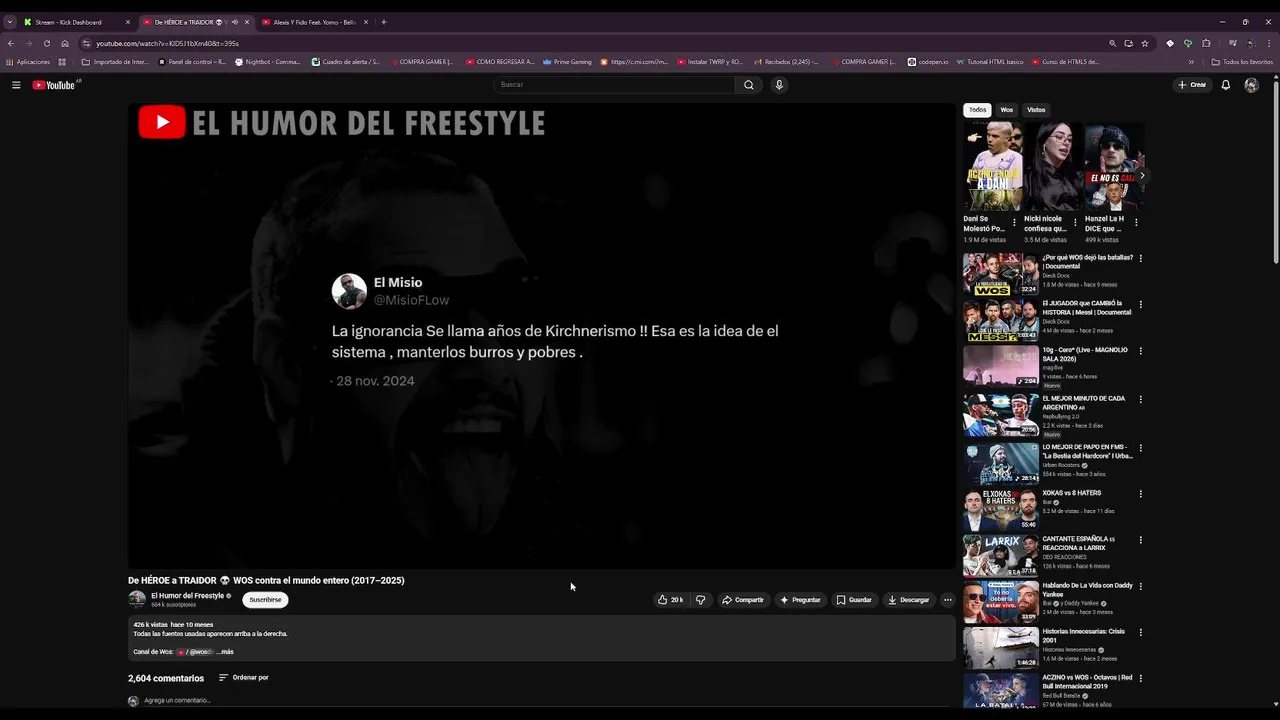Bookmark this page with the star
The image size is (1280, 720).
(x=1145, y=43)
